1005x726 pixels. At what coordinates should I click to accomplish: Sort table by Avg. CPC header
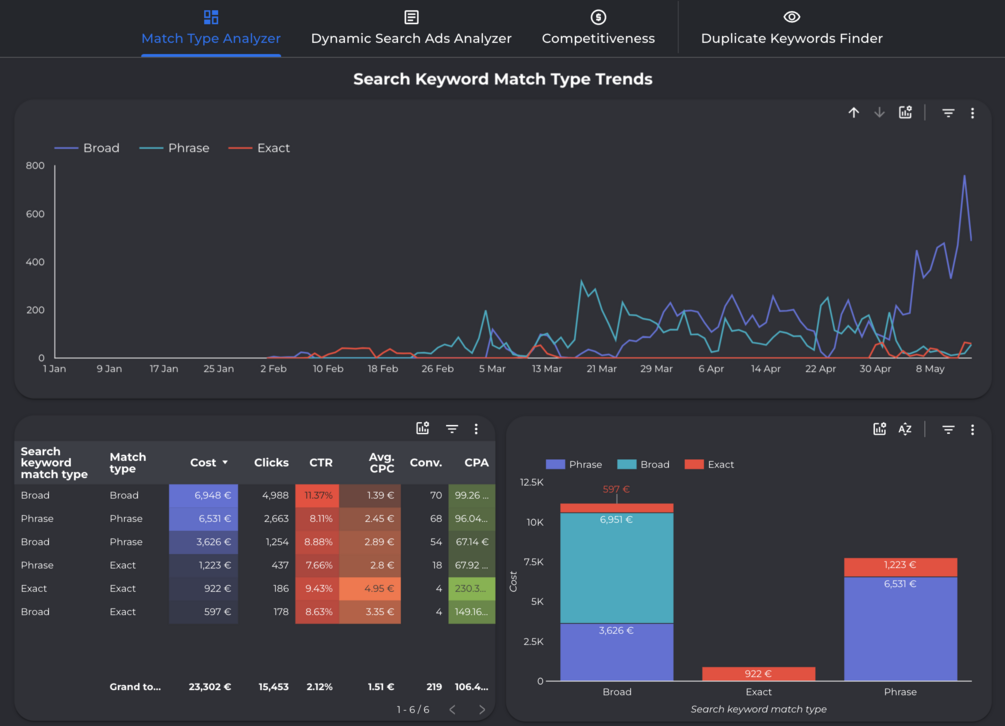click(381, 463)
